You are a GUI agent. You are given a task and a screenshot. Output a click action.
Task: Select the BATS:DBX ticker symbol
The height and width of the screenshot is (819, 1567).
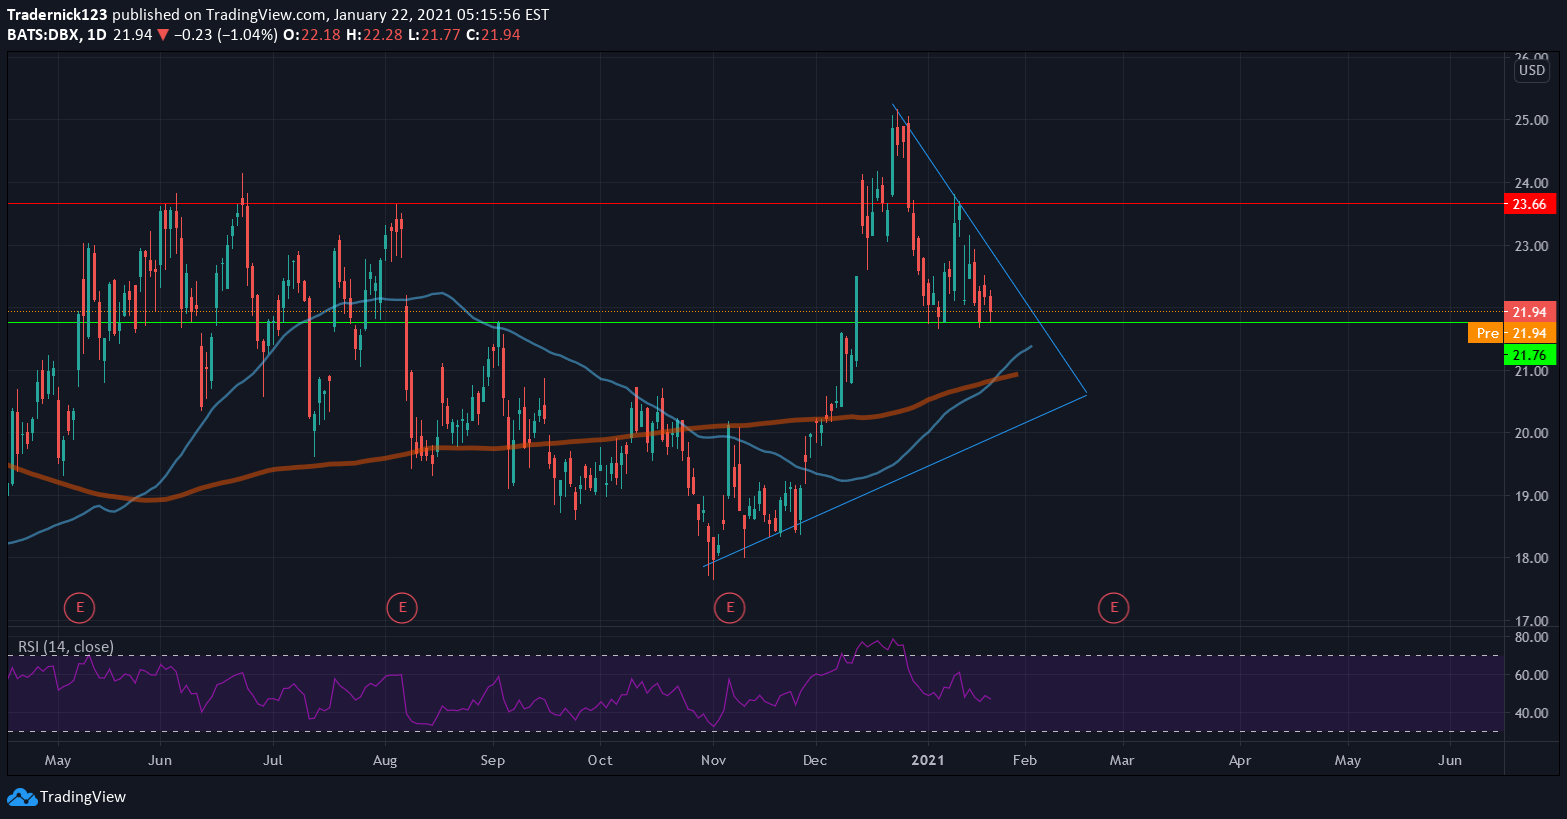[43, 35]
